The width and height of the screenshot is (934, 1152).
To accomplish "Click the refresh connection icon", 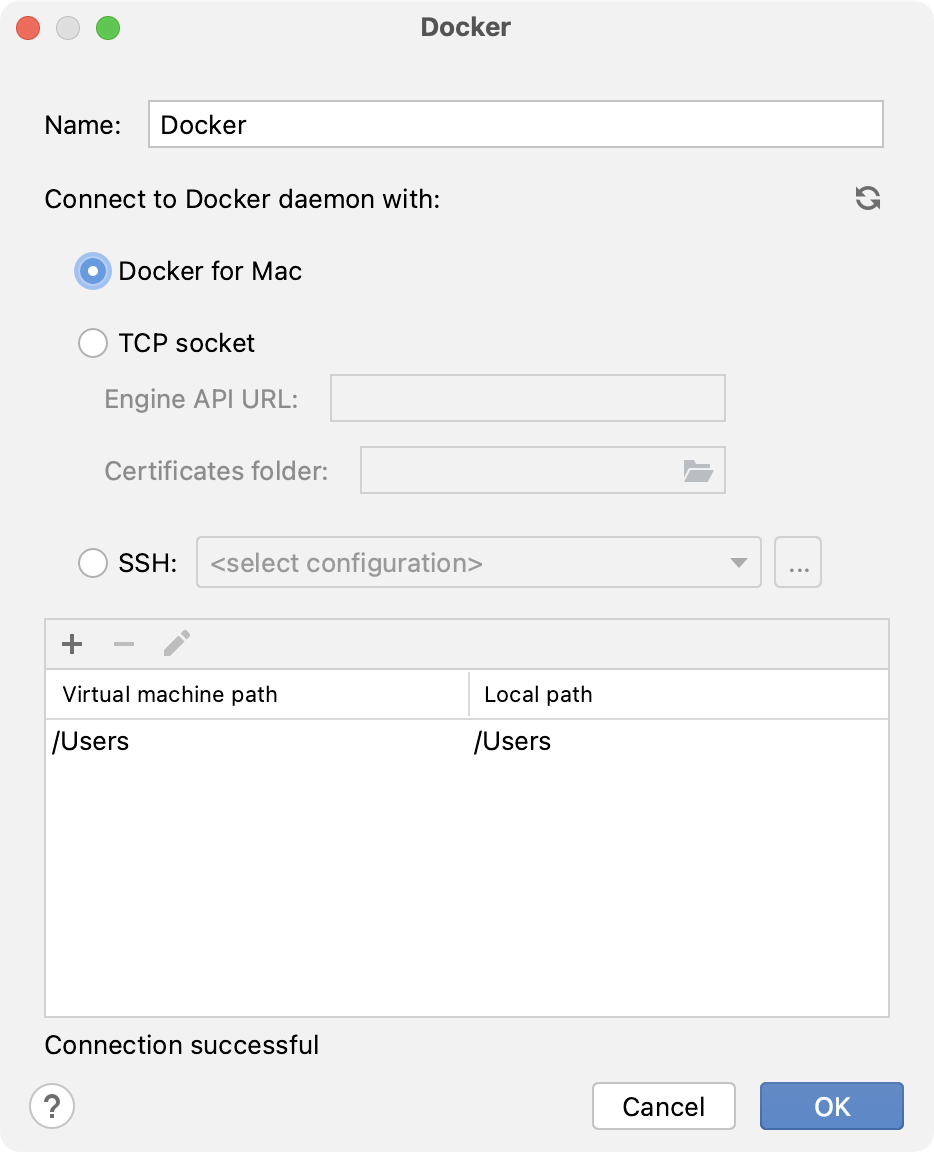I will (868, 198).
